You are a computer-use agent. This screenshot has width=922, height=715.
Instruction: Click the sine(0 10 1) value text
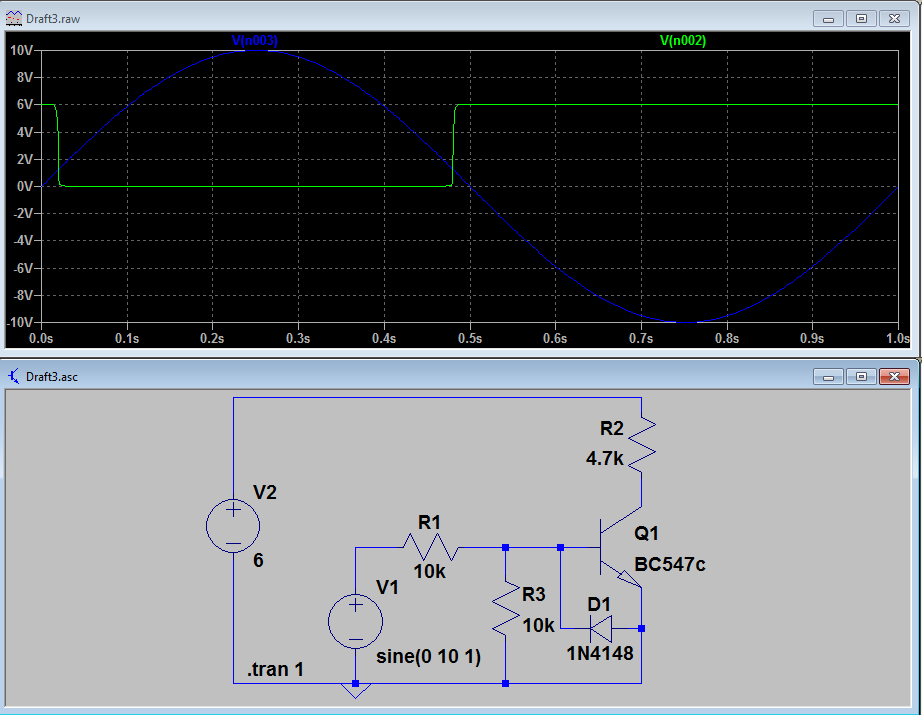[429, 656]
